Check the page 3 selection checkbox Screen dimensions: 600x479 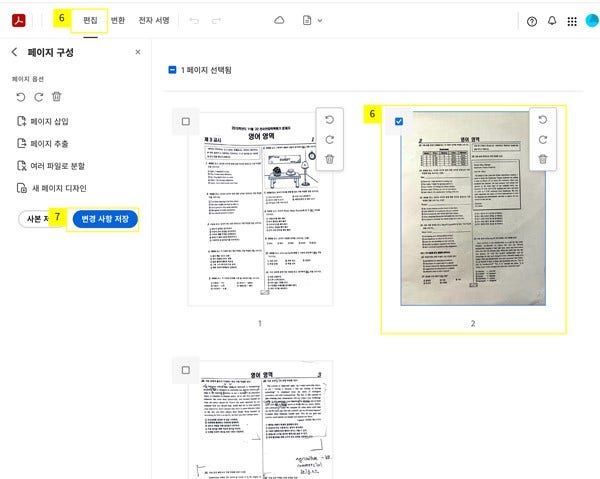pos(186,370)
